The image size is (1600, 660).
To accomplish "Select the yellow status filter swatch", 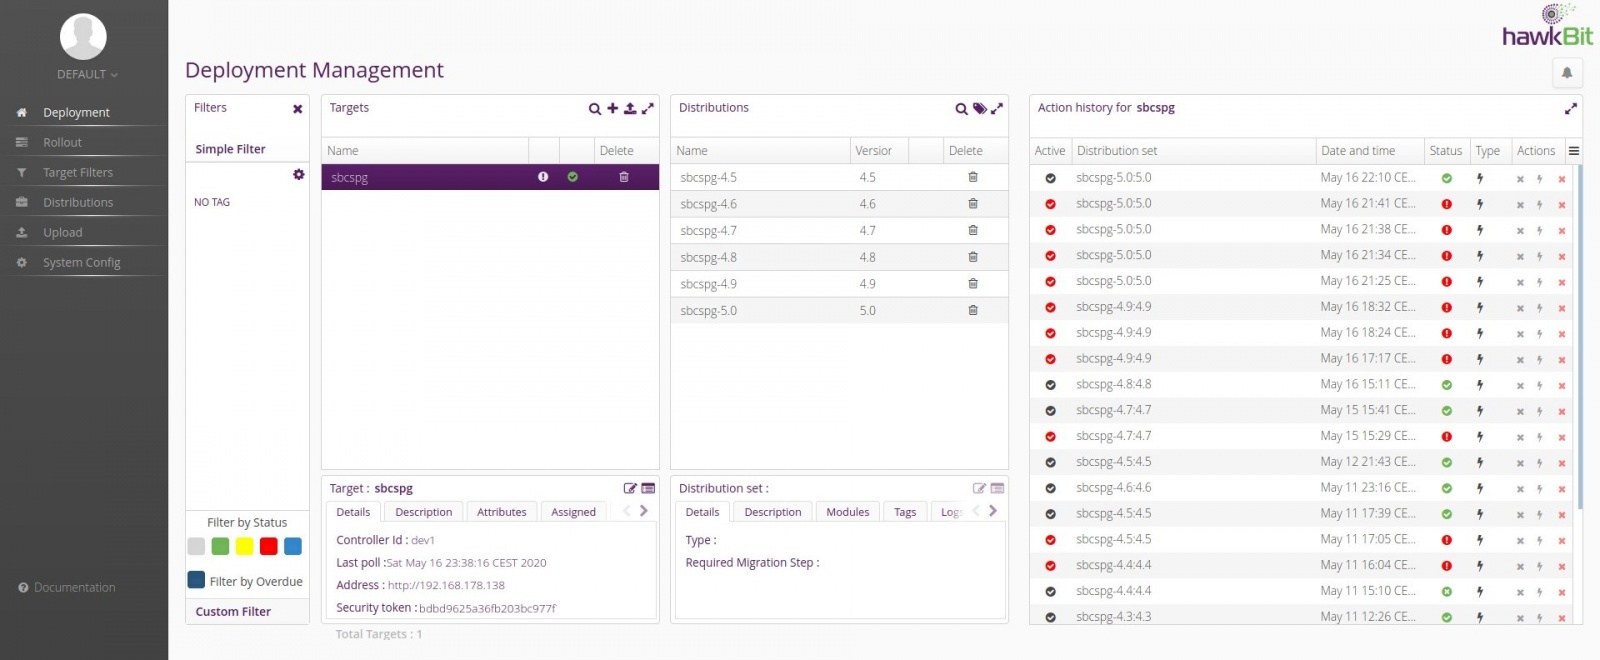I will [x=244, y=546].
